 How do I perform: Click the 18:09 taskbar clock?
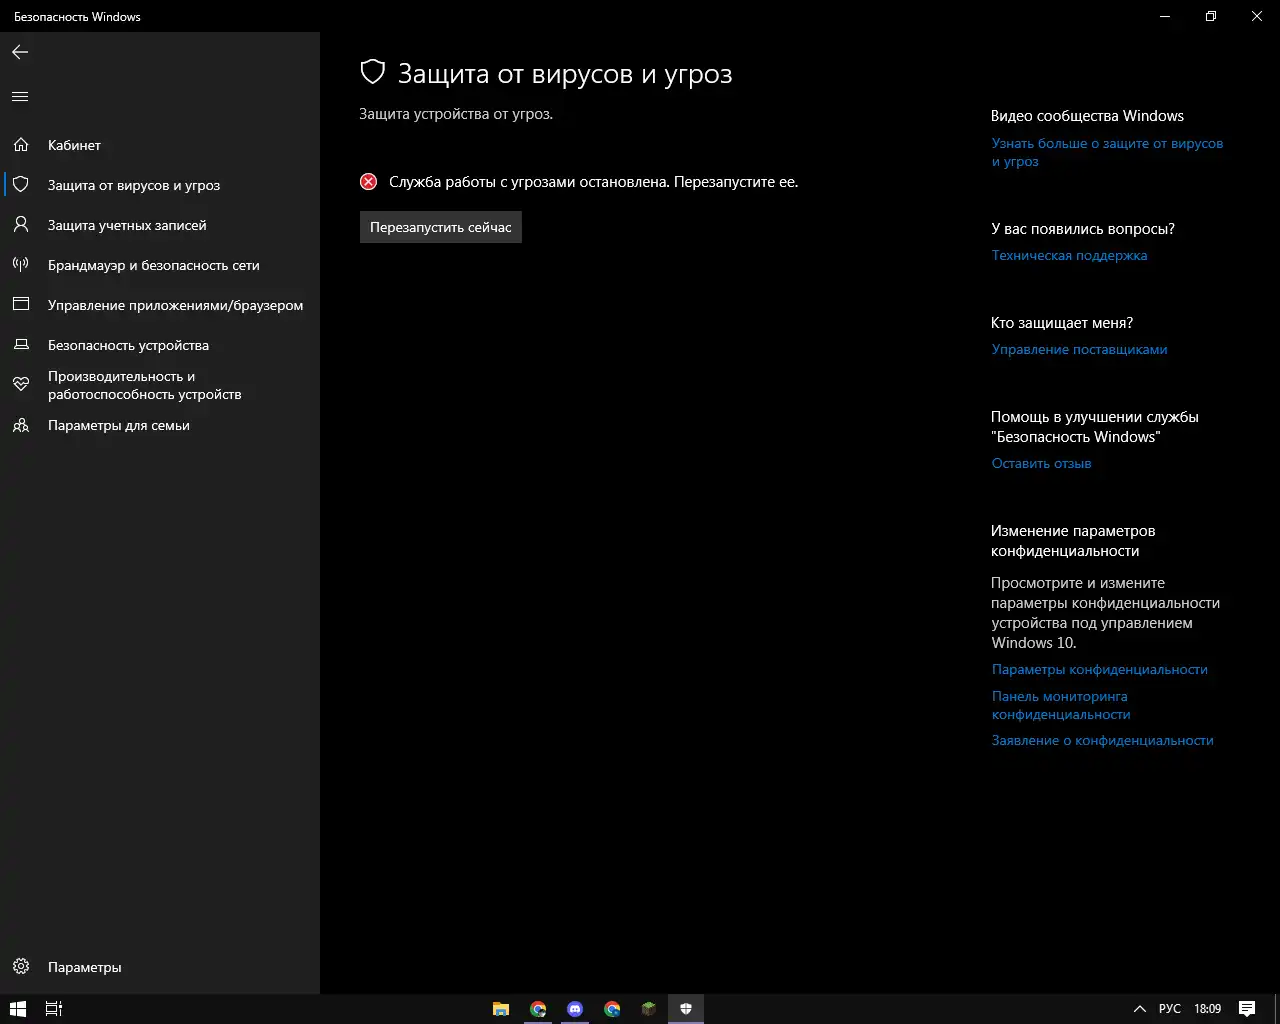(x=1207, y=1009)
